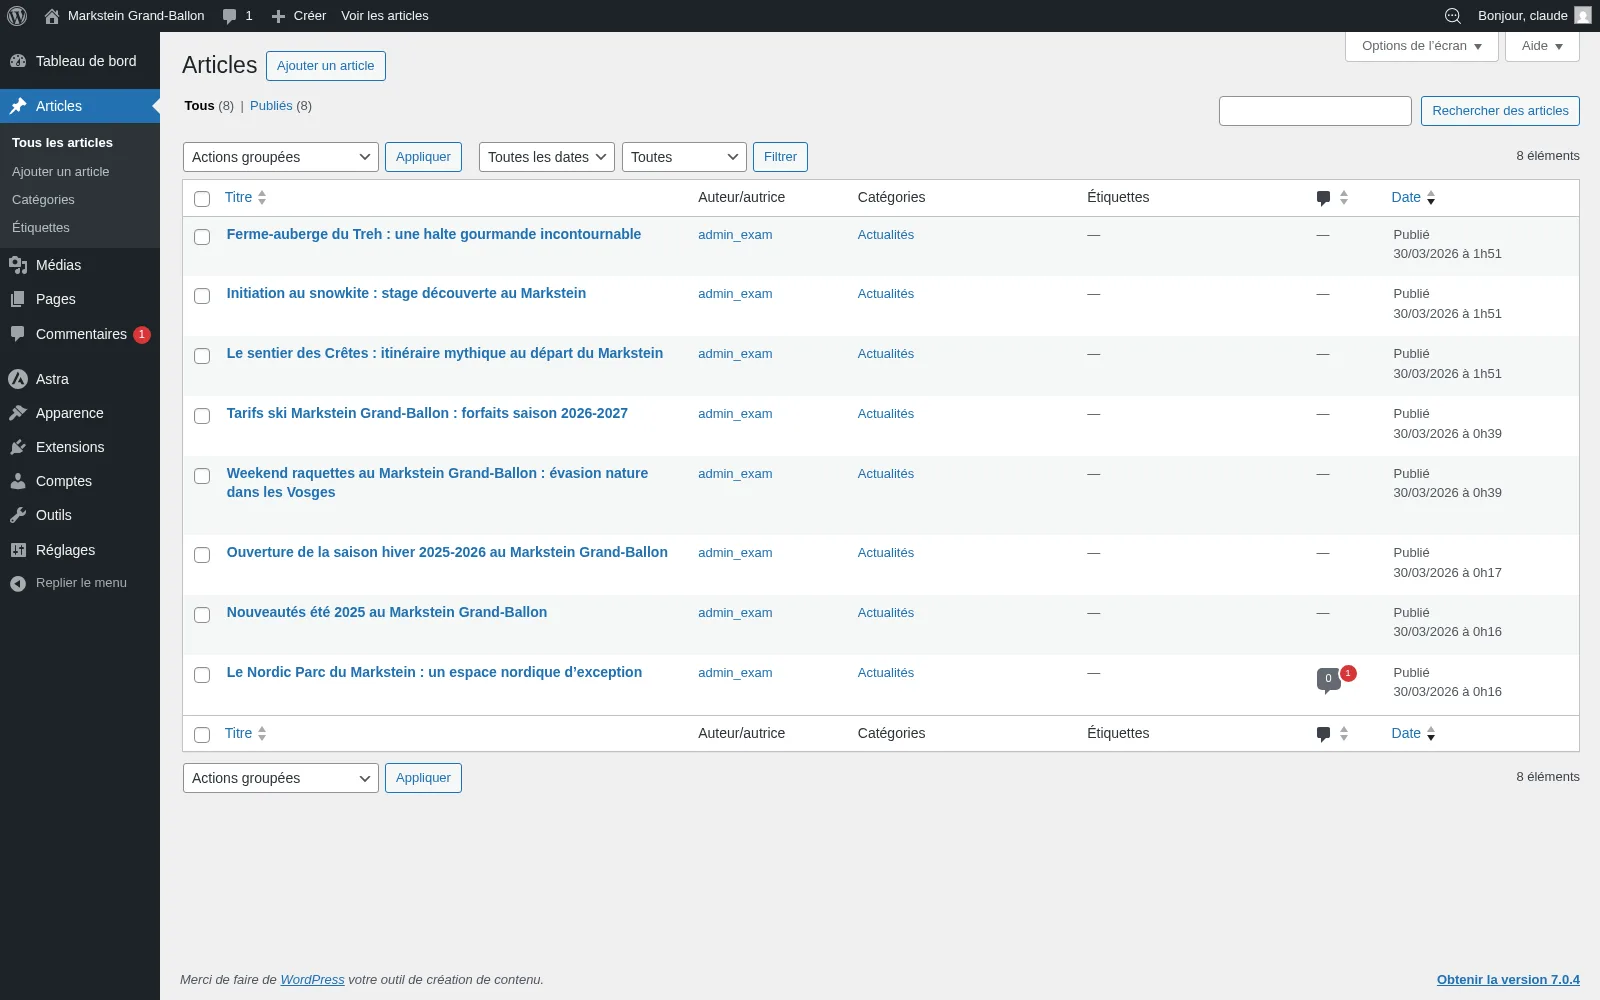Screen dimensions: 1600x1000
Task: Open the WordPress logo menu
Action: [x=17, y=16]
